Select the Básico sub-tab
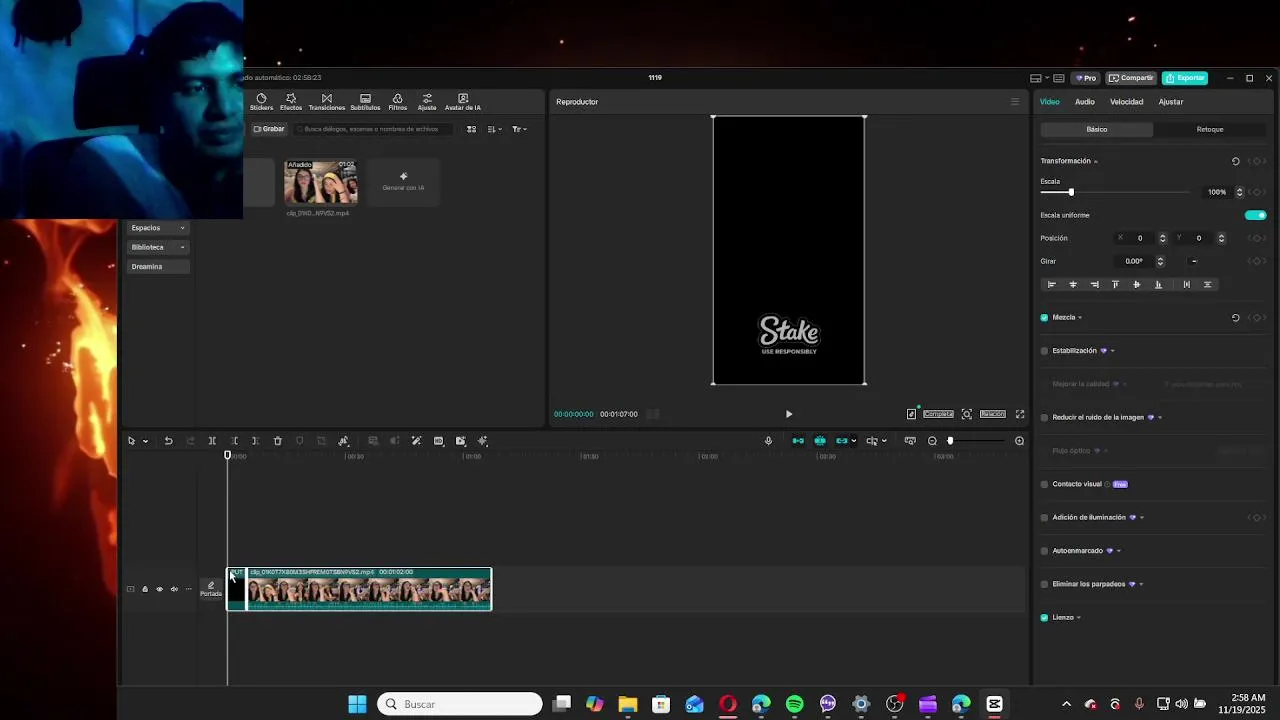The image size is (1280, 720). pyautogui.click(x=1097, y=129)
